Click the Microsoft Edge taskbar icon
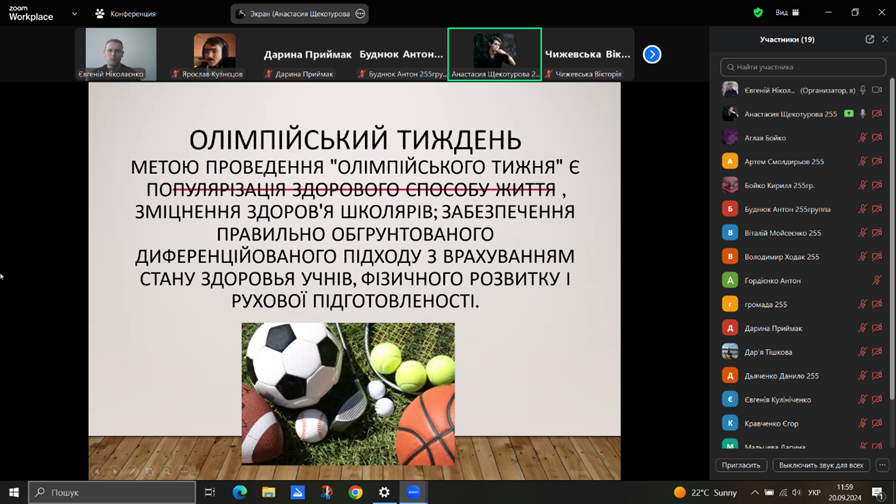 240,492
